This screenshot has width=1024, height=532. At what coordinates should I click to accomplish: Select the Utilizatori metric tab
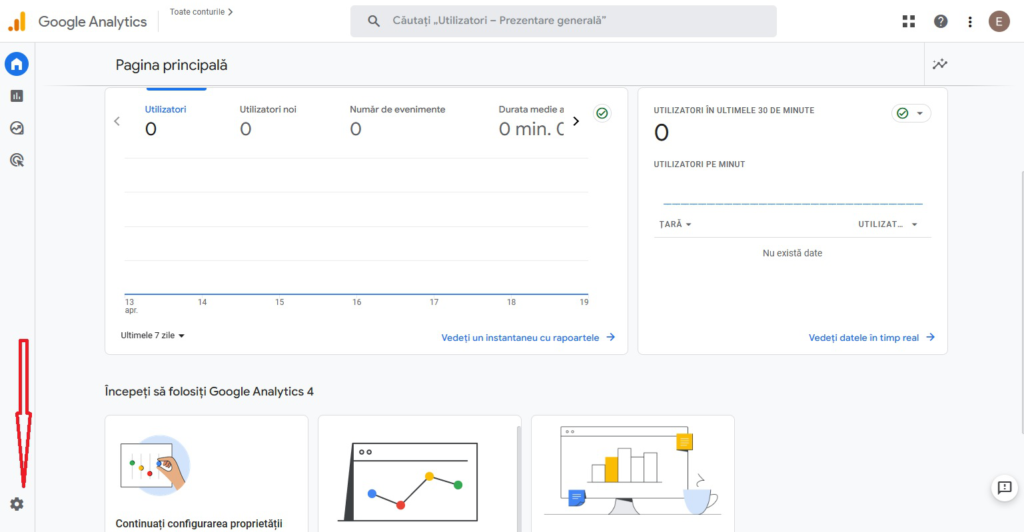[x=165, y=121]
